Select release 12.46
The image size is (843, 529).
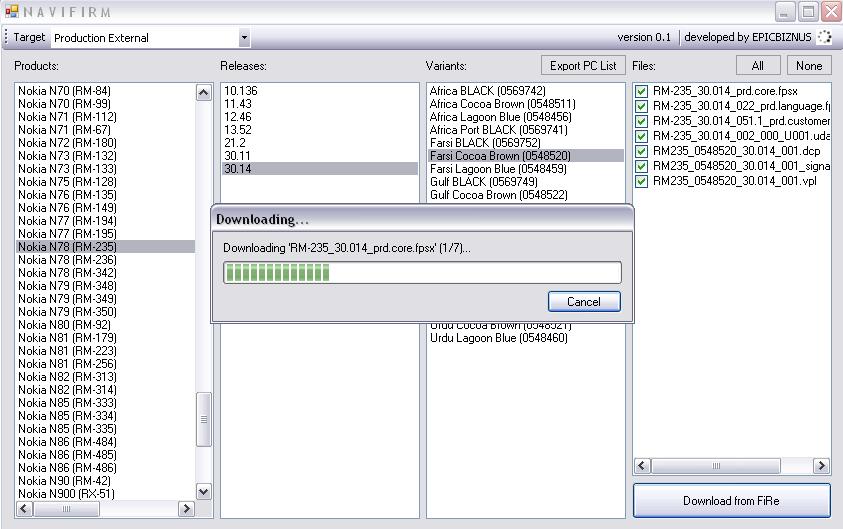pos(319,117)
